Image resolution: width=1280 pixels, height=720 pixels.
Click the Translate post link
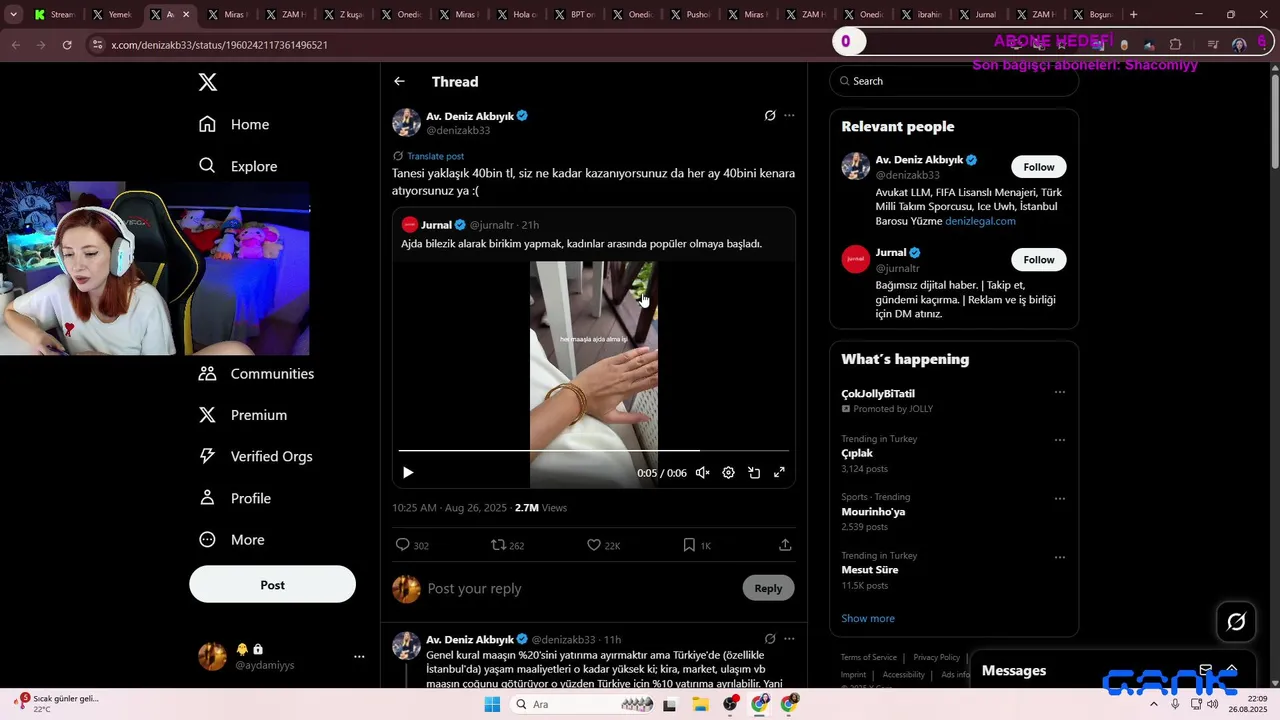[x=435, y=156]
